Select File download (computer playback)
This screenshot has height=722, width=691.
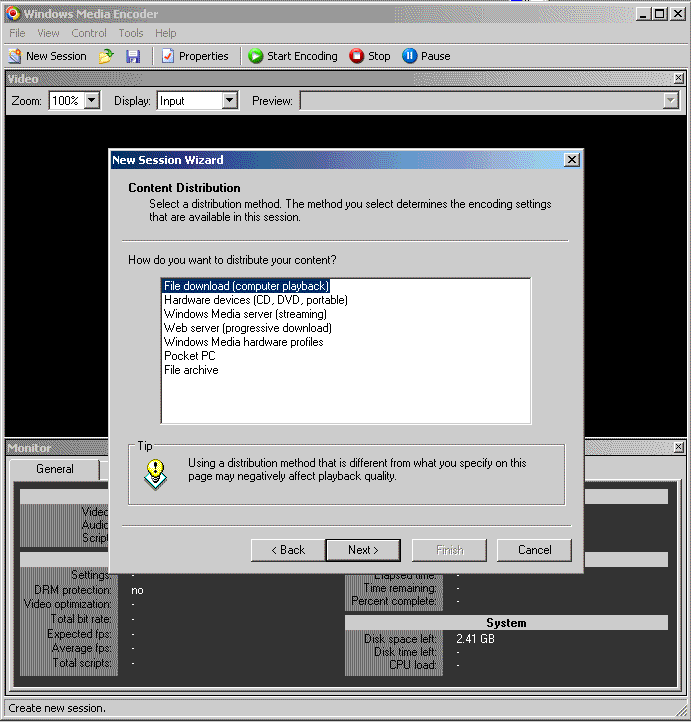point(246,286)
